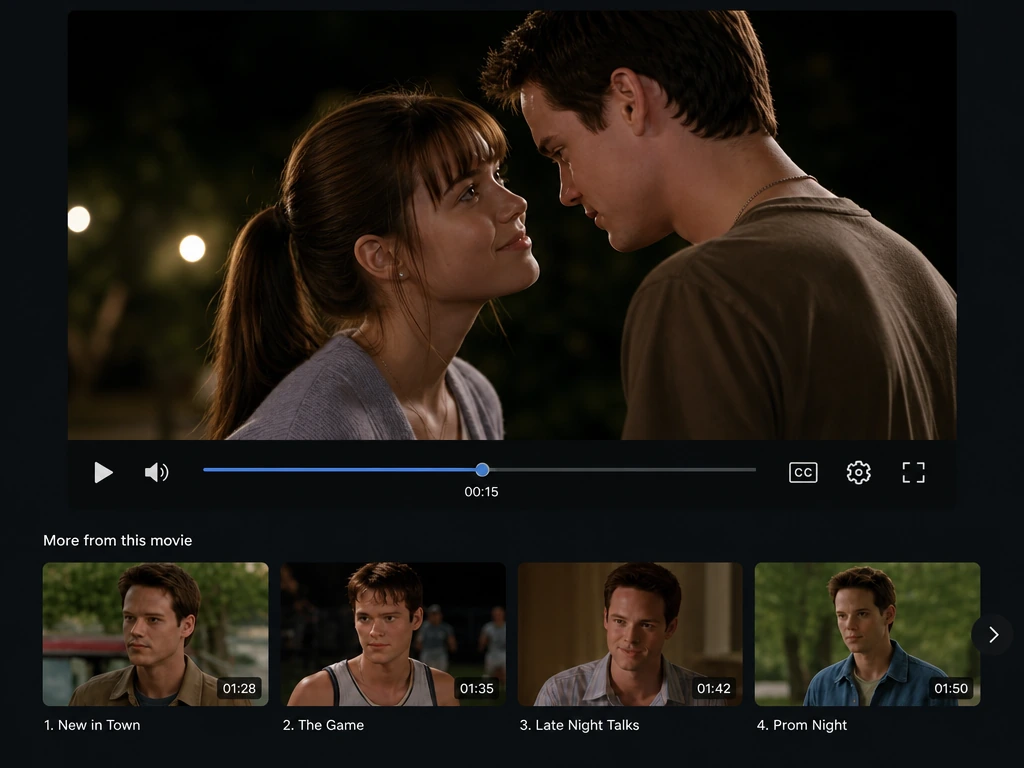This screenshot has width=1024, height=768.
Task: Click the '2. The Game' title
Action: coord(323,725)
